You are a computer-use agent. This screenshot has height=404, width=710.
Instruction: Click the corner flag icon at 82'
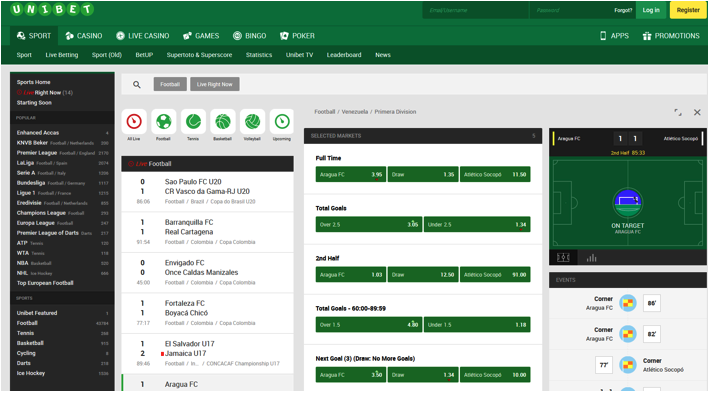[628, 334]
